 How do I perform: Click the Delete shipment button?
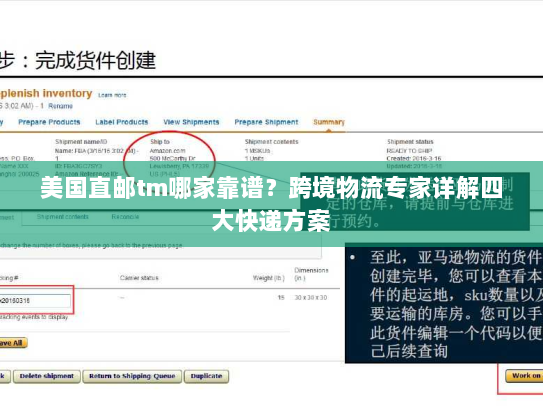point(47,376)
